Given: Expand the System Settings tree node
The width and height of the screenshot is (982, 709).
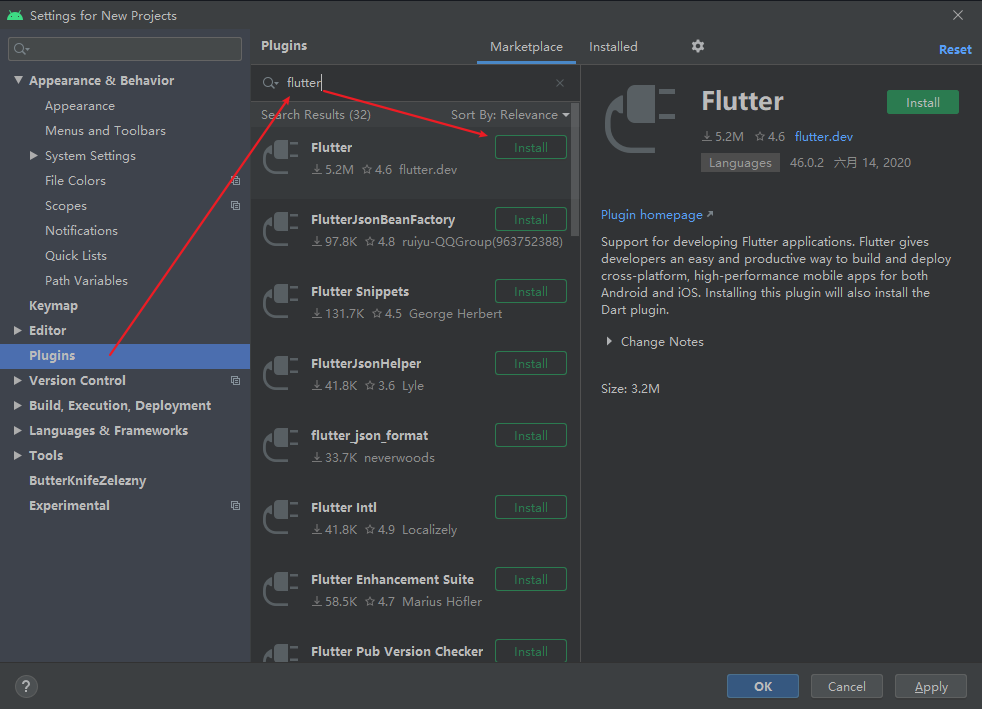Looking at the screenshot, I should click(x=34, y=156).
